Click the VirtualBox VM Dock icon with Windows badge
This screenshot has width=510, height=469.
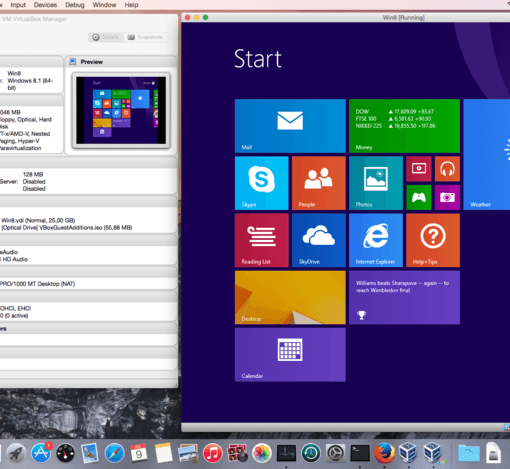point(433,453)
